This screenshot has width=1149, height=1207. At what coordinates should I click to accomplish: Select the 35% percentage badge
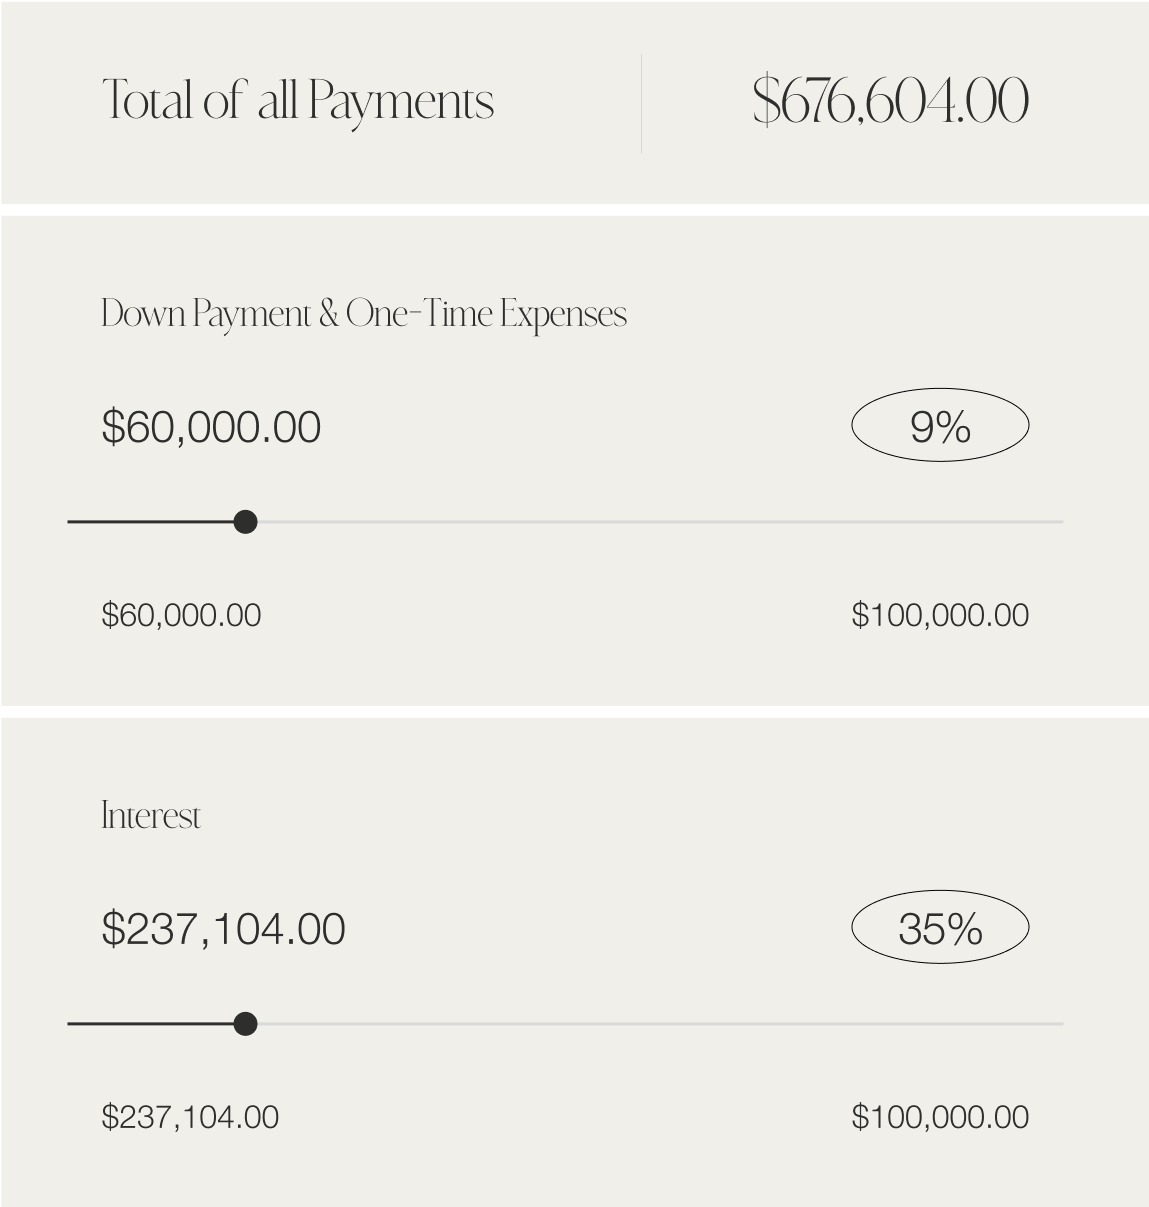coord(940,928)
